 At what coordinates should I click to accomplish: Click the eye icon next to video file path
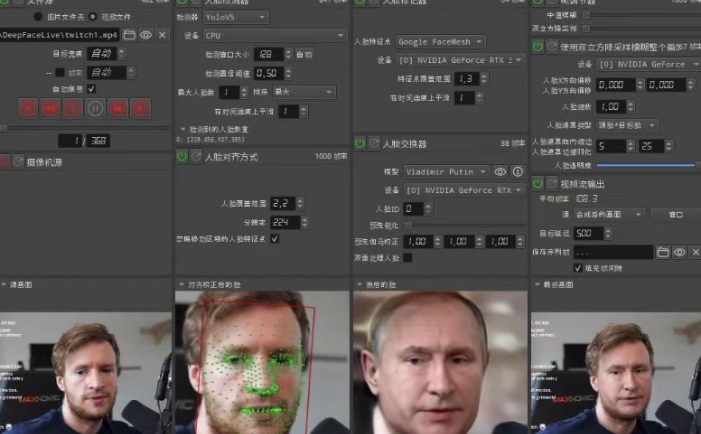pos(145,34)
